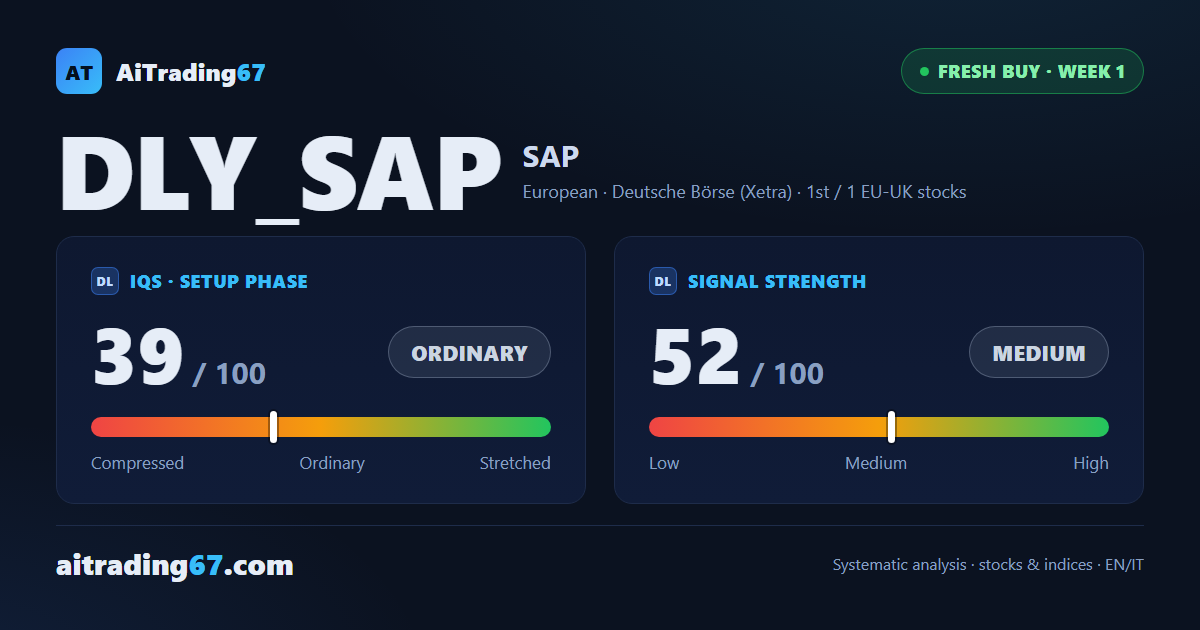Viewport: 1200px width, 630px height.
Task: Click the Systematic analysis footer text
Action: (x=988, y=565)
